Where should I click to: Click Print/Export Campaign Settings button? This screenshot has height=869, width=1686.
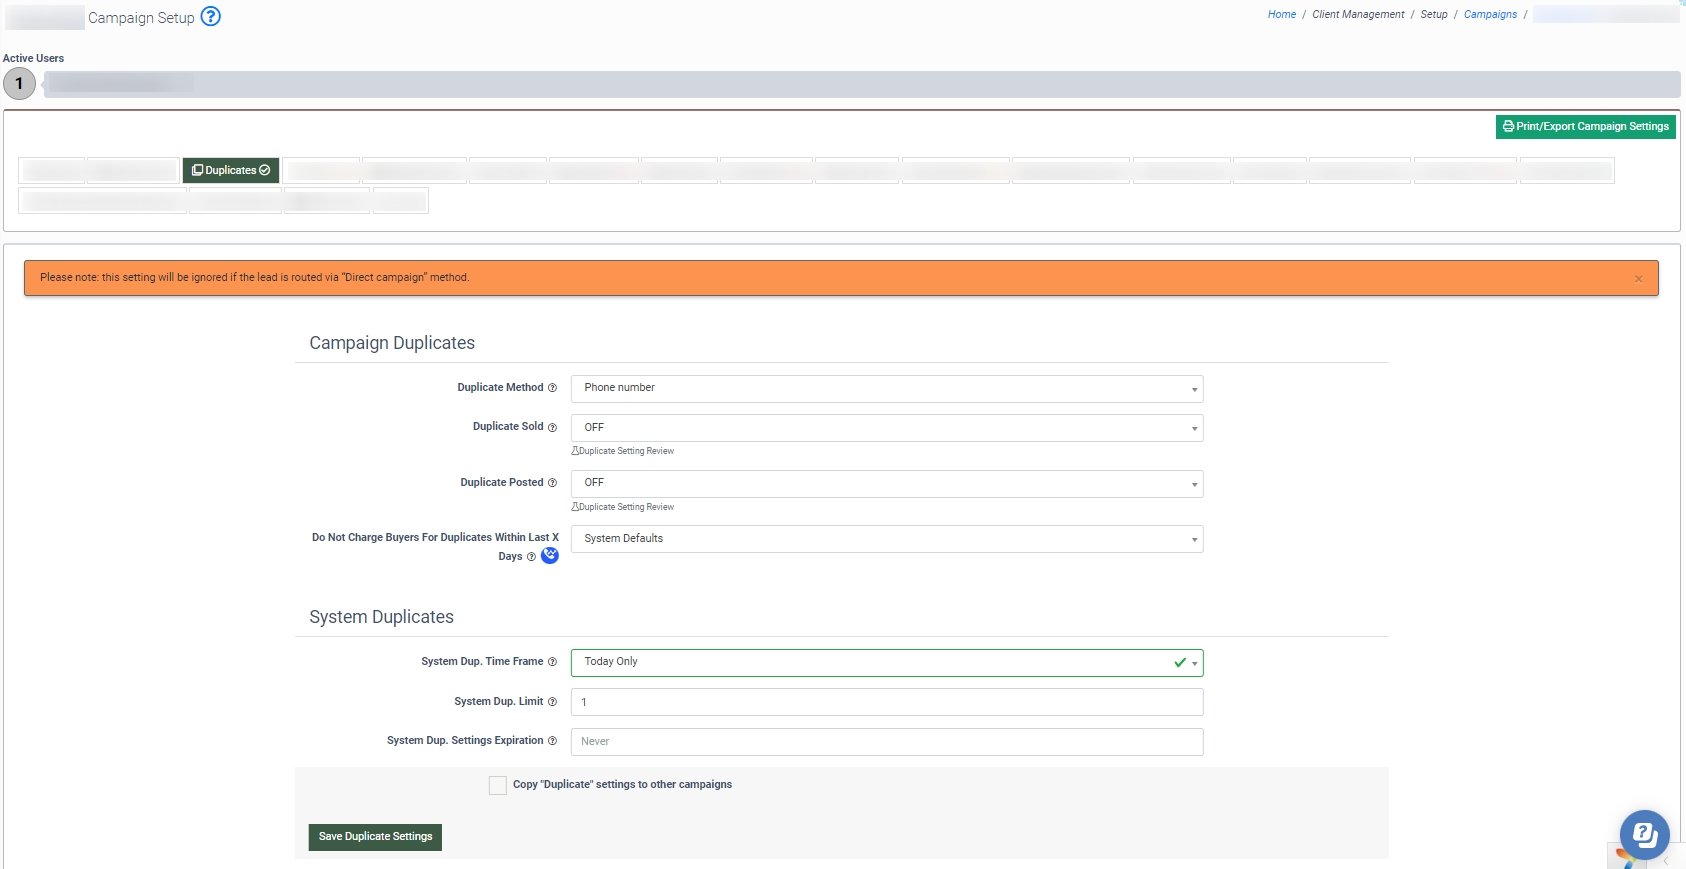[x=1585, y=127]
